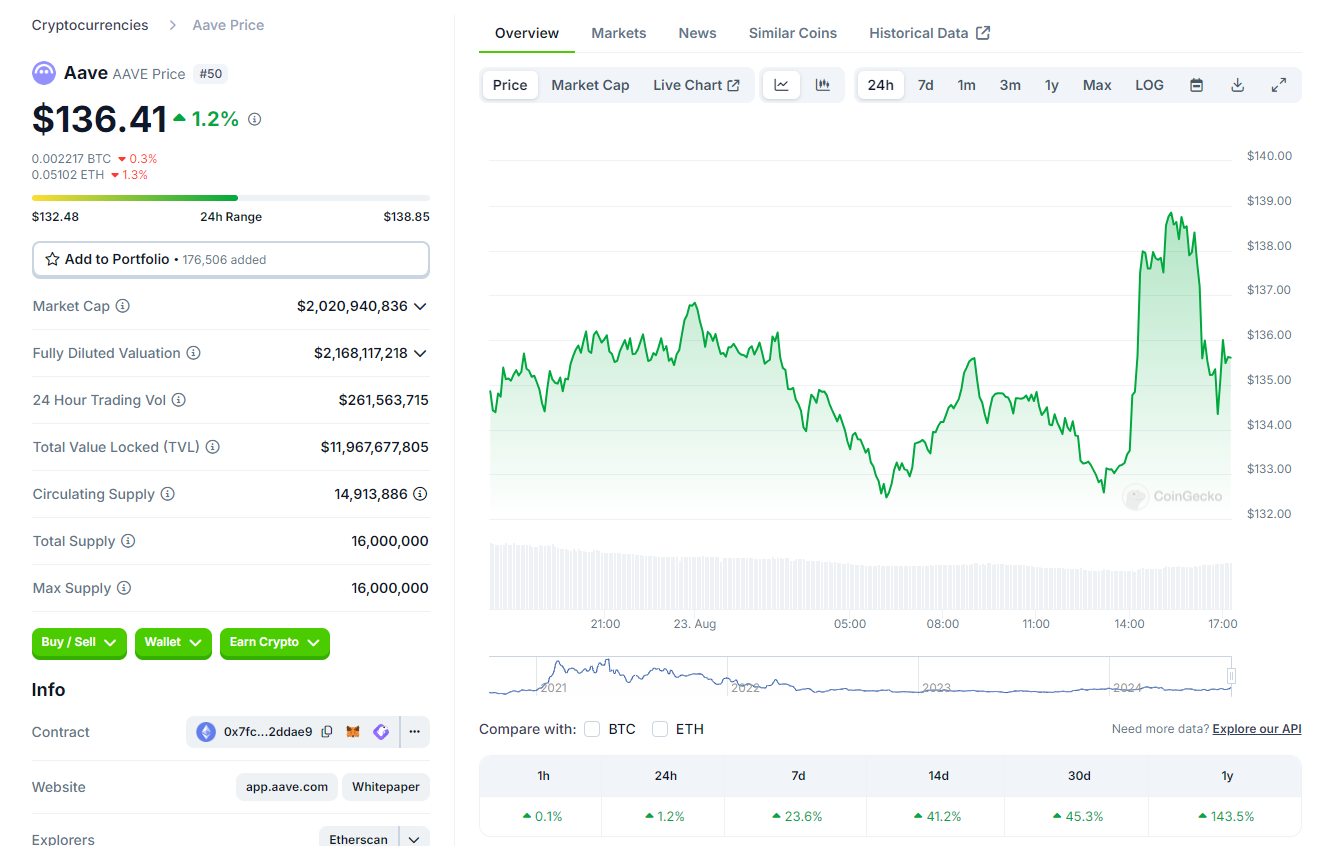
Task: Select the Max time range
Action: point(1097,85)
